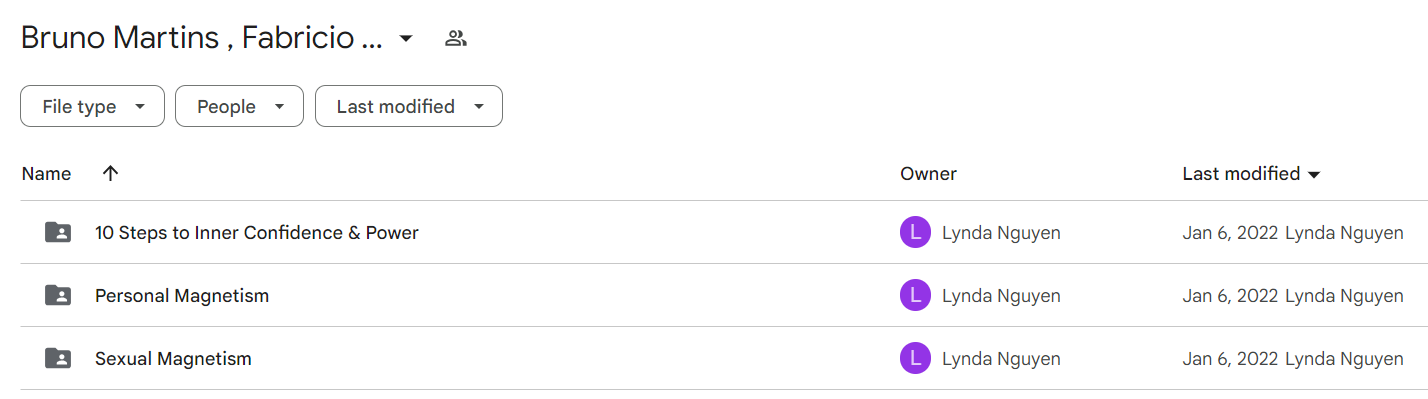Select the 10 Steps to Inner Confidence & Power folder
The width and height of the screenshot is (1428, 399).
tap(256, 232)
